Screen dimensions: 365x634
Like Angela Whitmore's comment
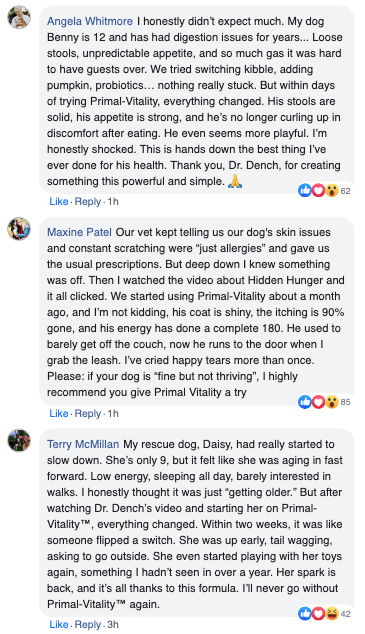tap(59, 201)
